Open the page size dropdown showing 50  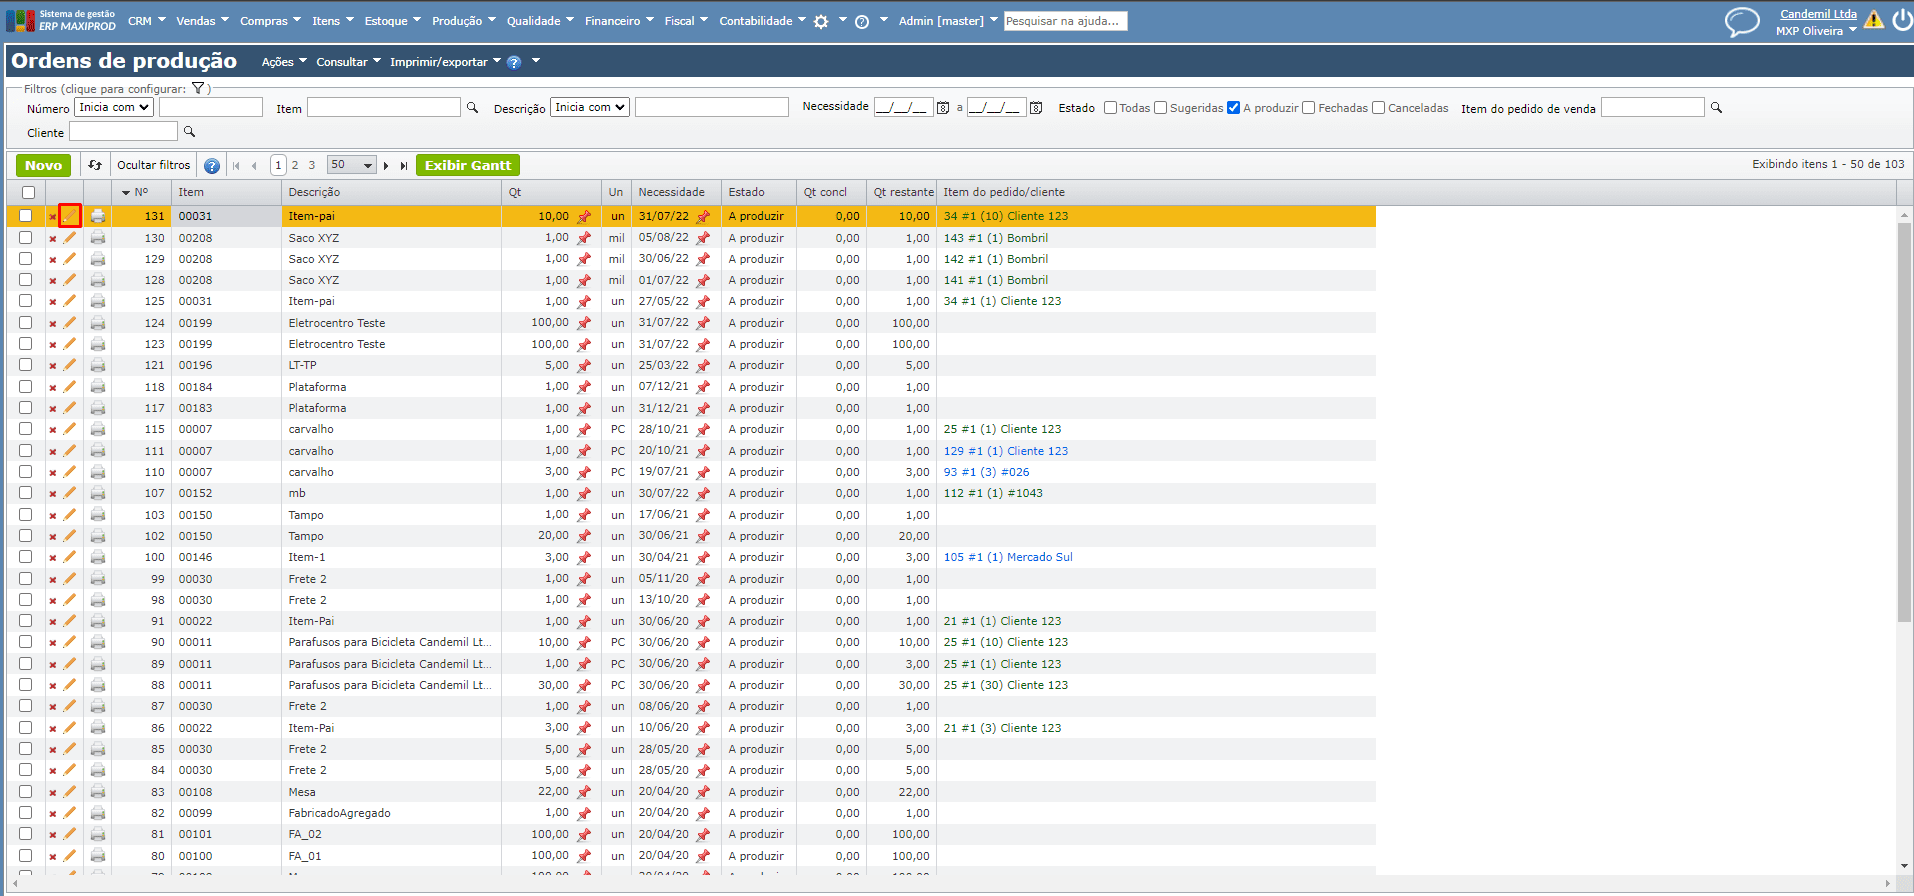[352, 165]
